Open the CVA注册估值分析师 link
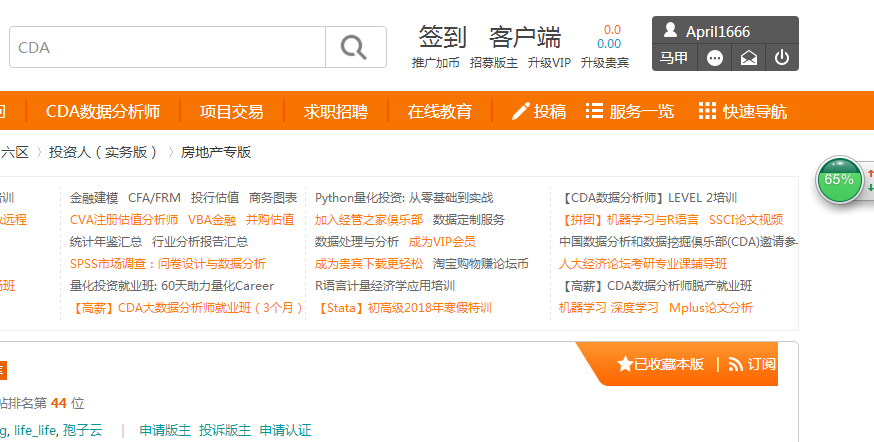874x442 pixels. coord(124,220)
